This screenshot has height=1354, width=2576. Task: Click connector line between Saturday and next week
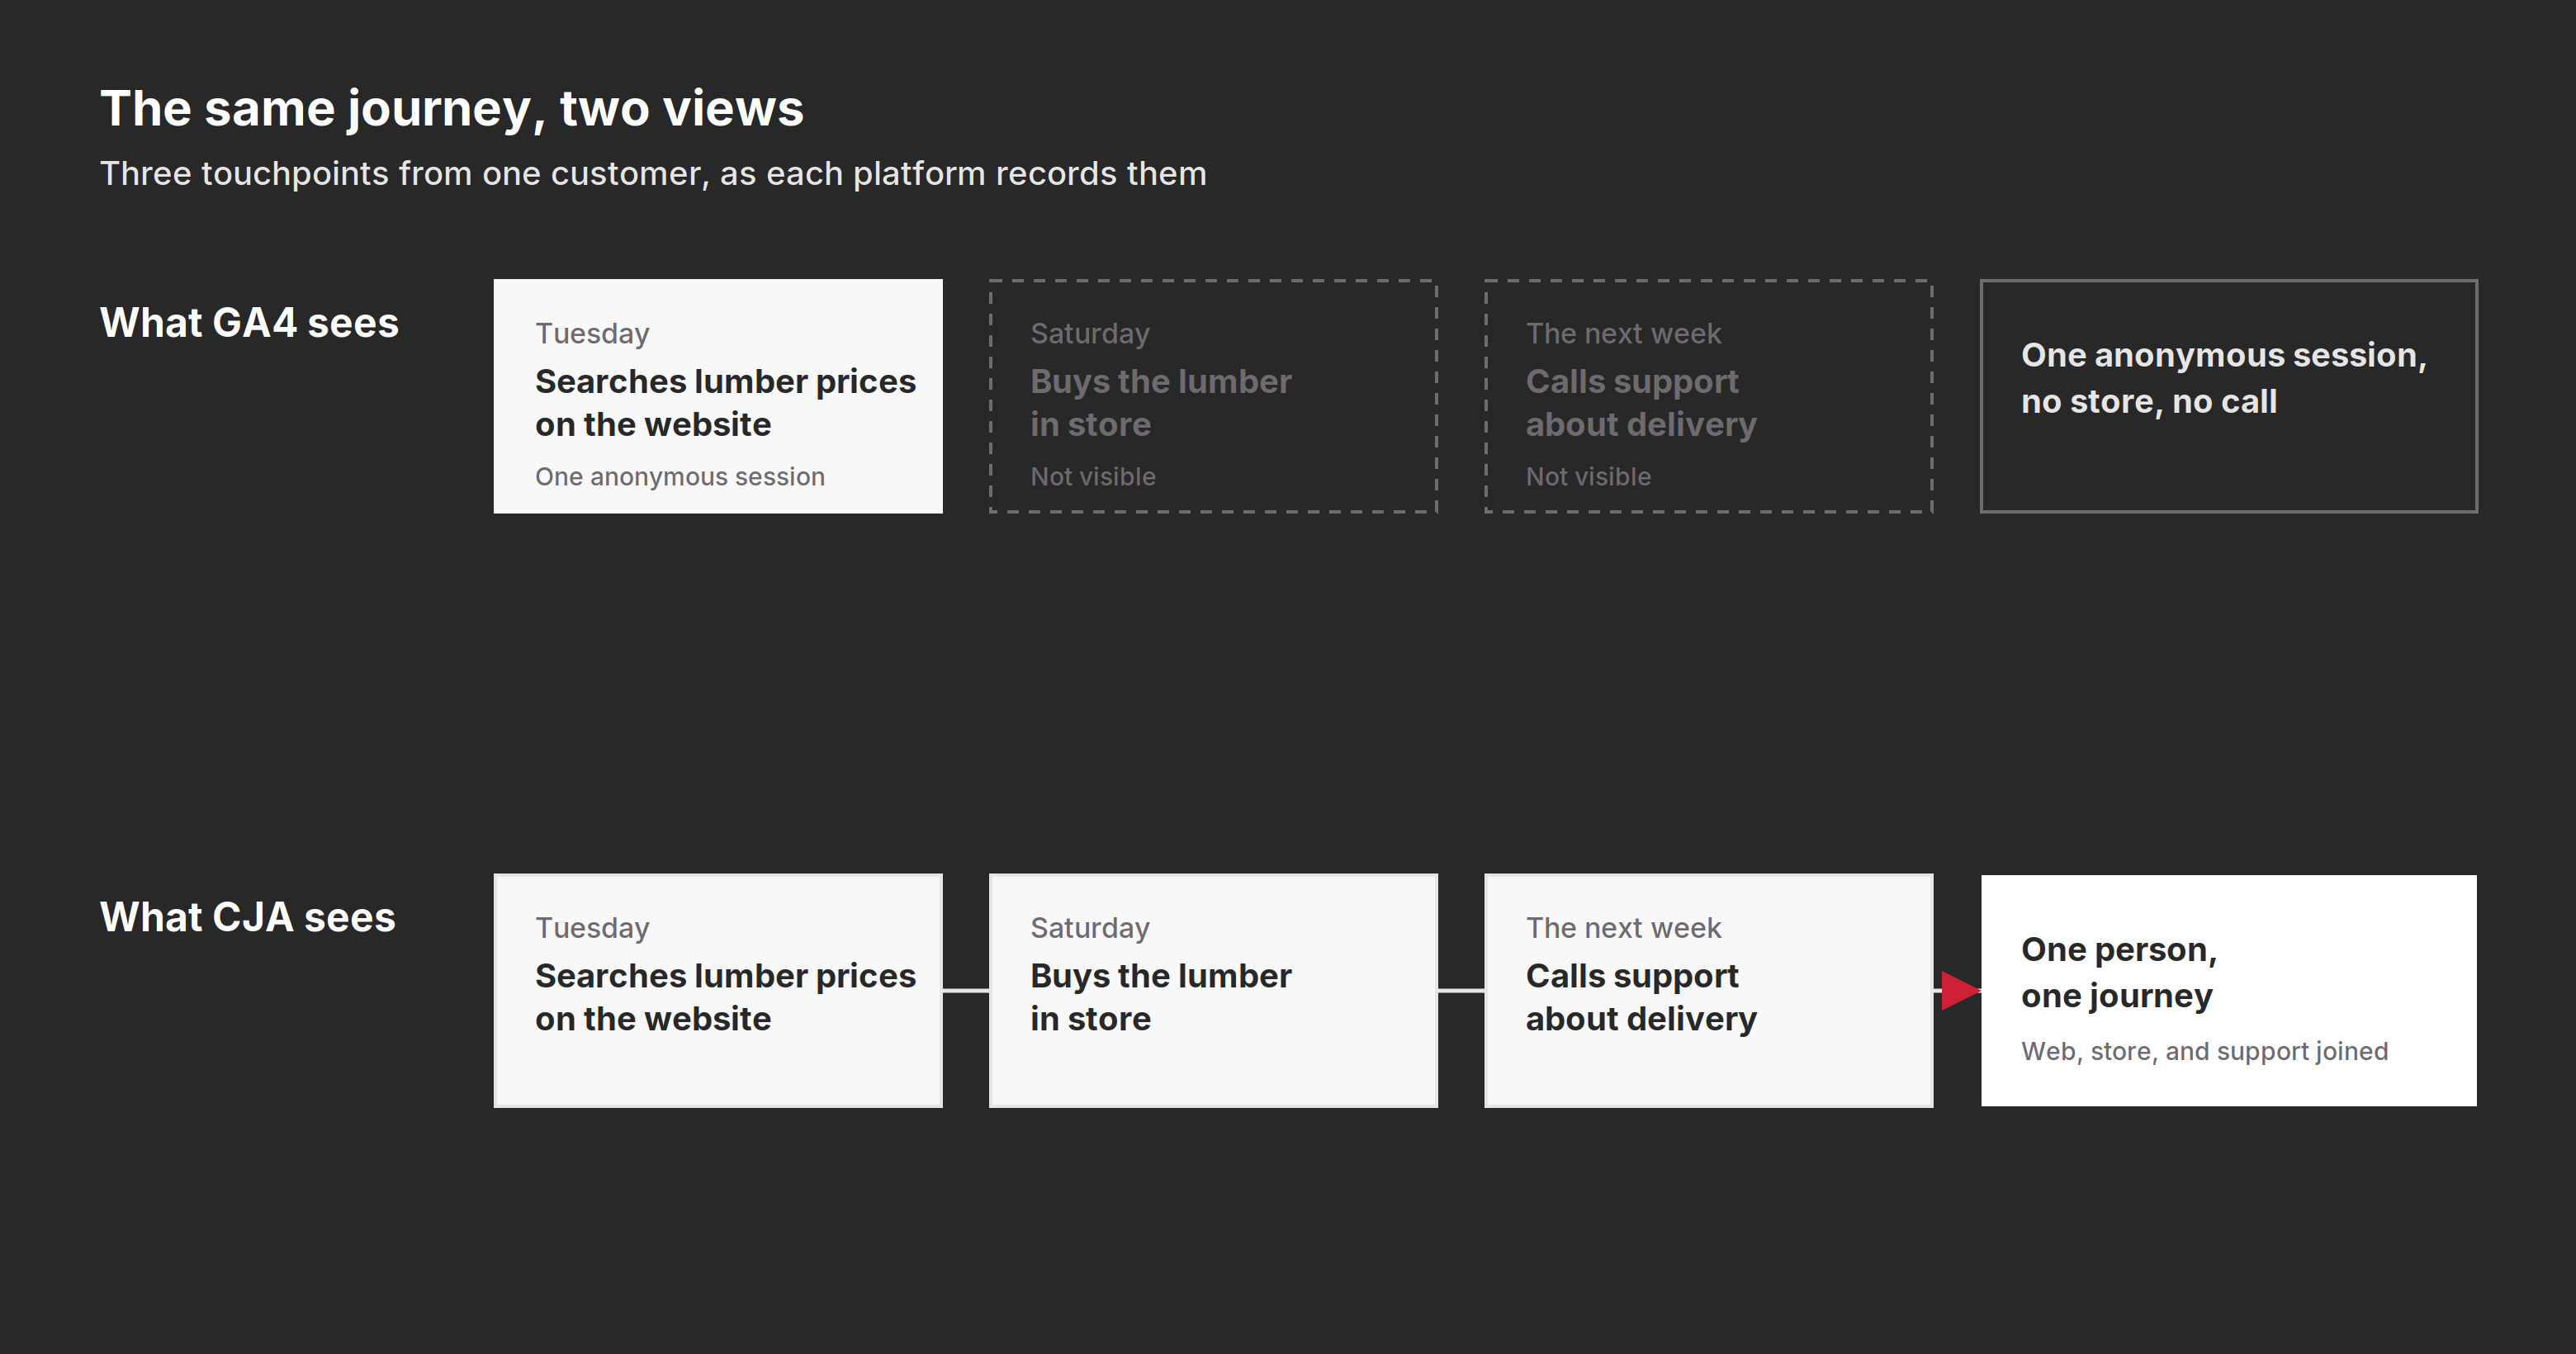[x=1461, y=990]
